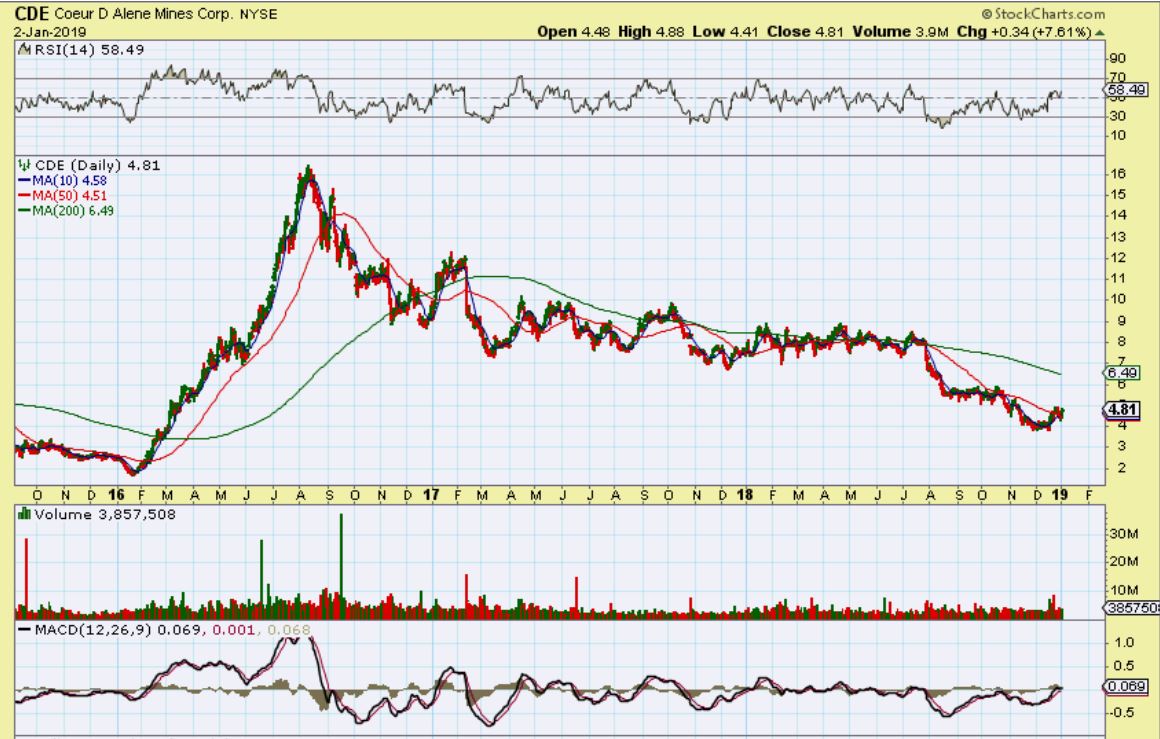Click the grey 0.068 MACD histogram value
Screen dimensions: 1160x739
click(x=289, y=630)
